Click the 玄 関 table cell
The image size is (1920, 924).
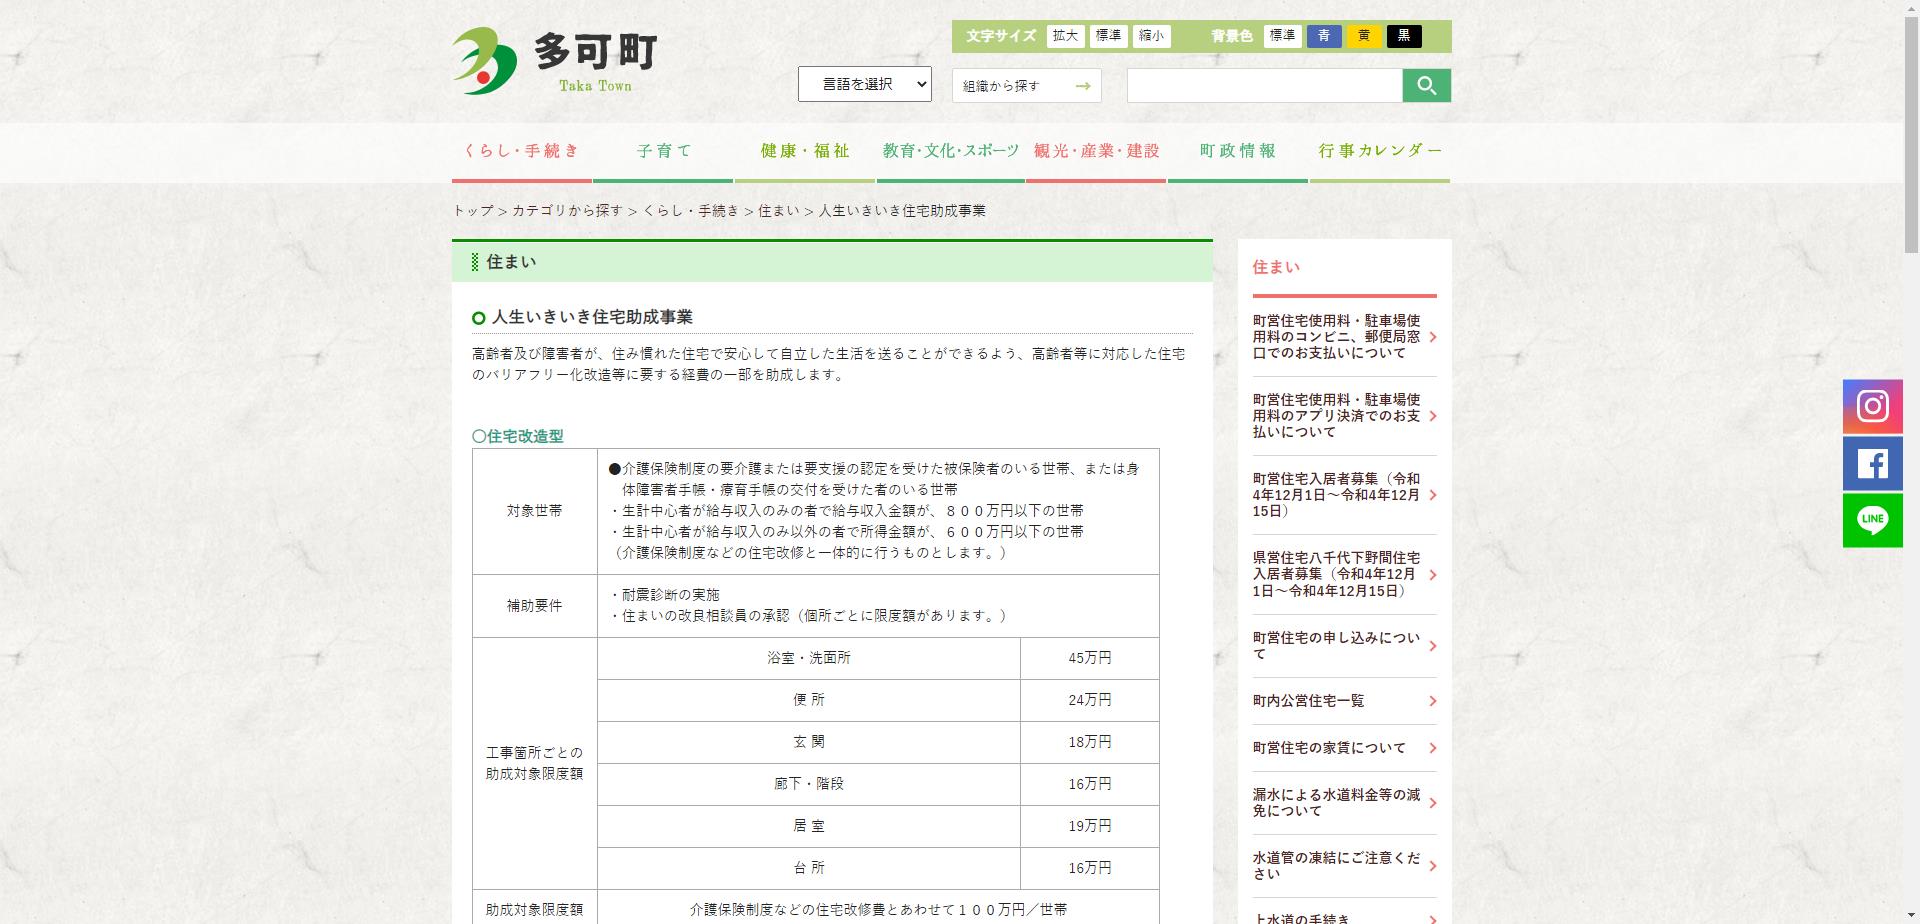click(809, 743)
